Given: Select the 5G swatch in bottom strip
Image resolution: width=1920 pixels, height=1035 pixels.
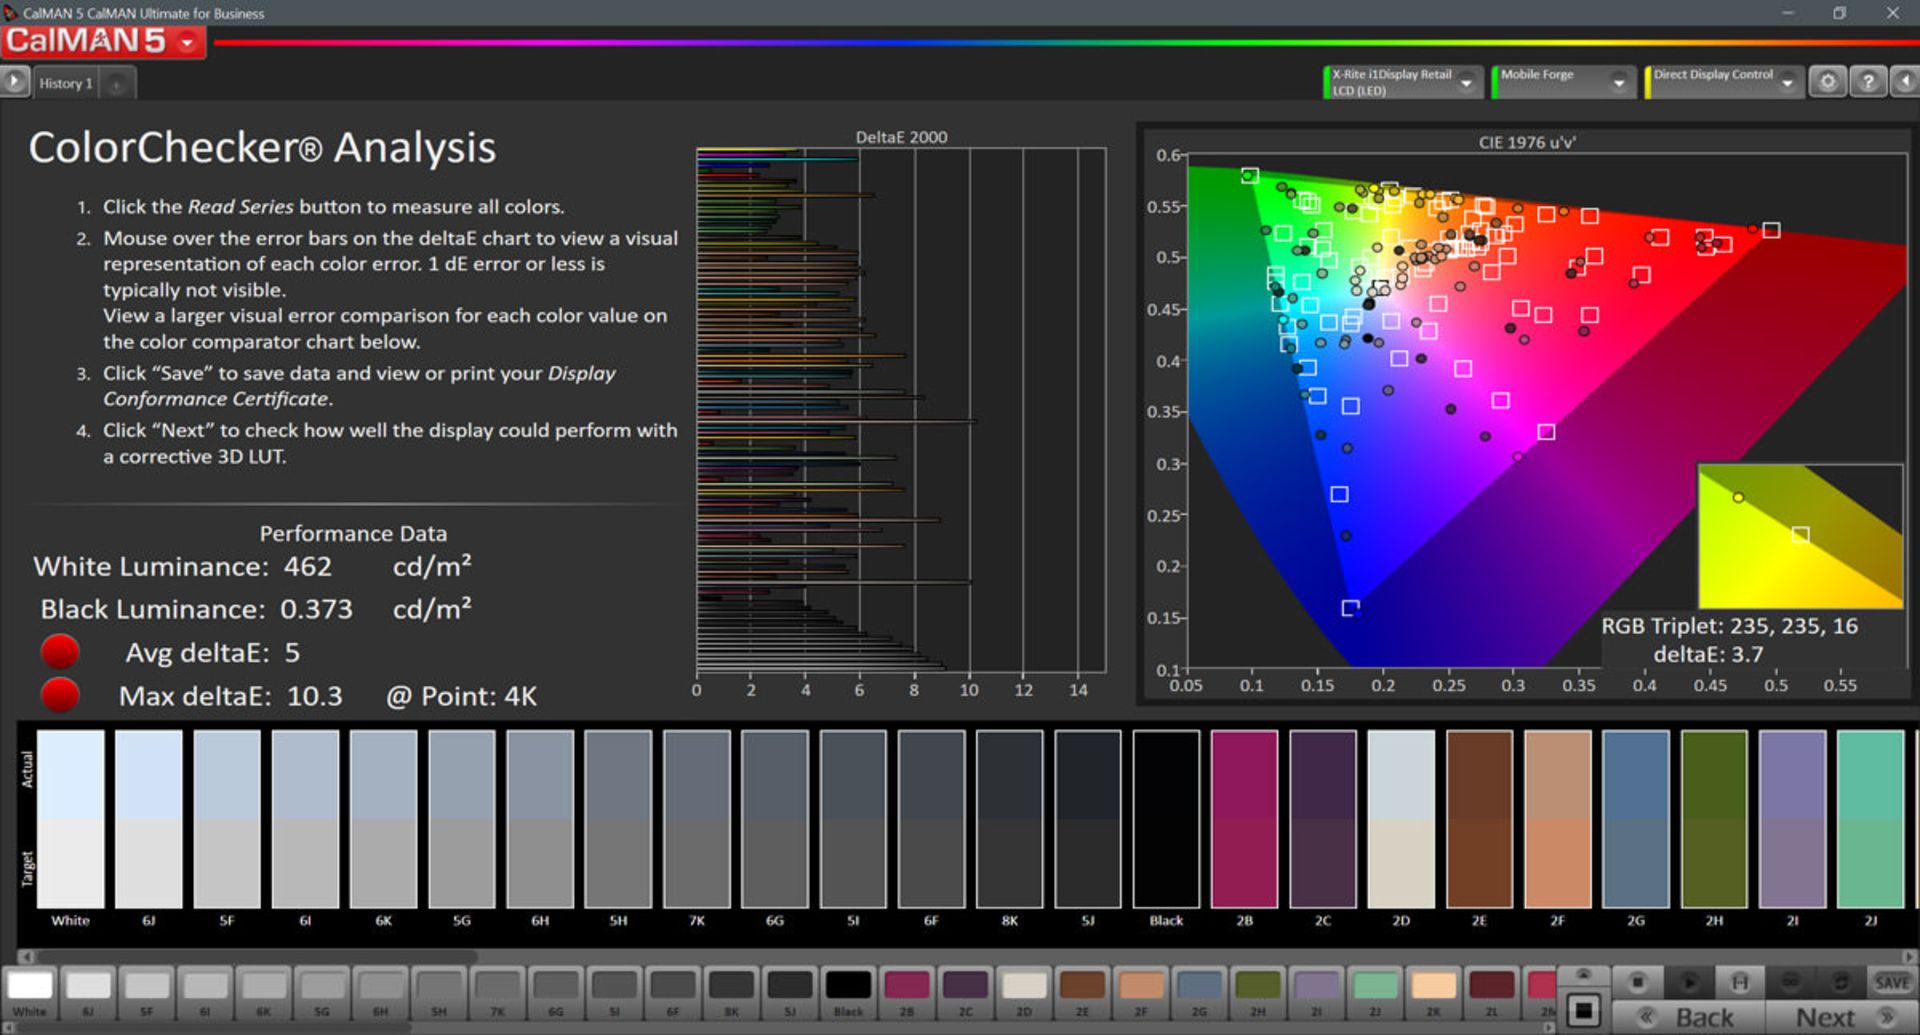Looking at the screenshot, I should pos(322,992).
